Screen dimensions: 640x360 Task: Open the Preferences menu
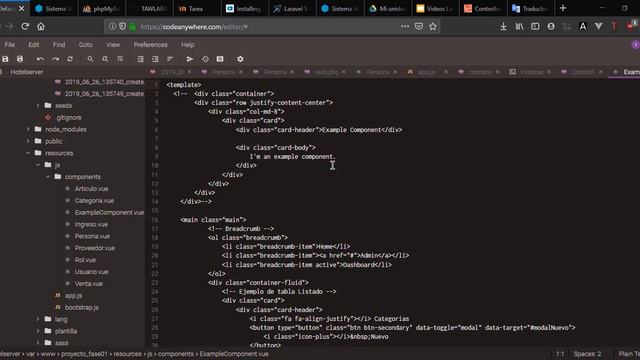pyautogui.click(x=151, y=45)
